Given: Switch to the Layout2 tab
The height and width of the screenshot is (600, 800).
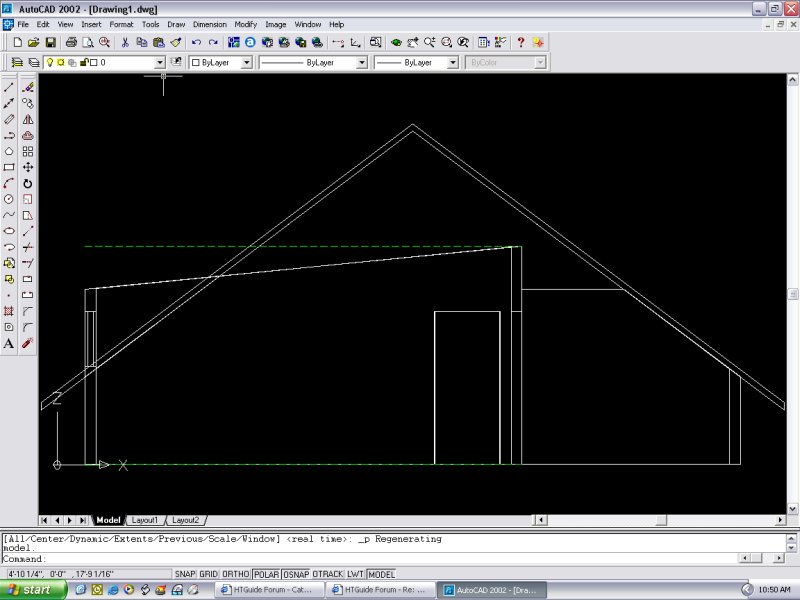Looking at the screenshot, I should pos(185,520).
